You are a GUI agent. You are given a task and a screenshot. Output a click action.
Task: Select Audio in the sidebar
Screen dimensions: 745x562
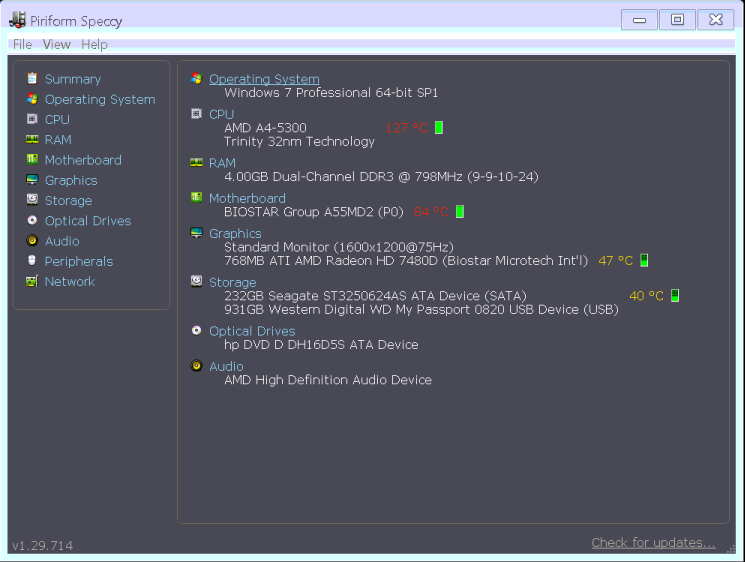tap(62, 241)
